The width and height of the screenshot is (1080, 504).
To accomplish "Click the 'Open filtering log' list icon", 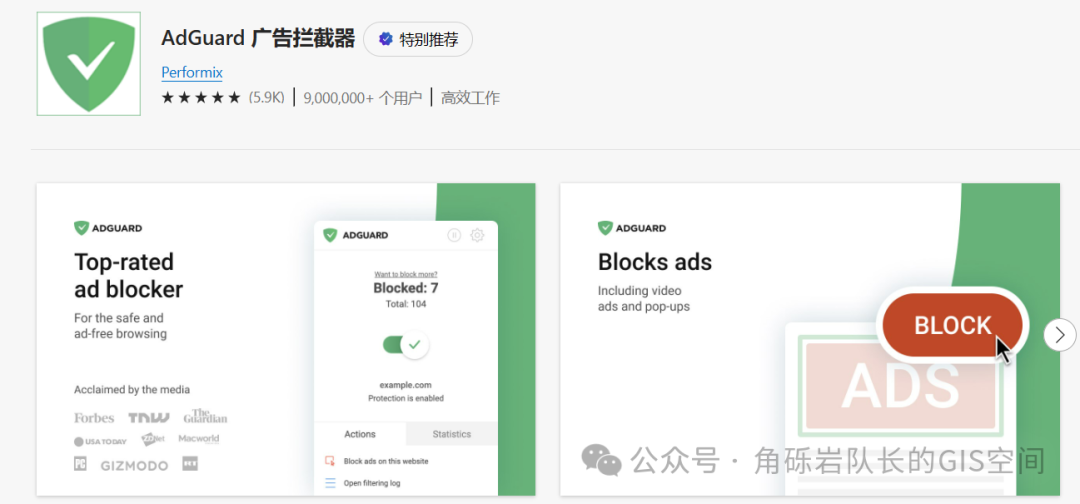I will click(331, 483).
